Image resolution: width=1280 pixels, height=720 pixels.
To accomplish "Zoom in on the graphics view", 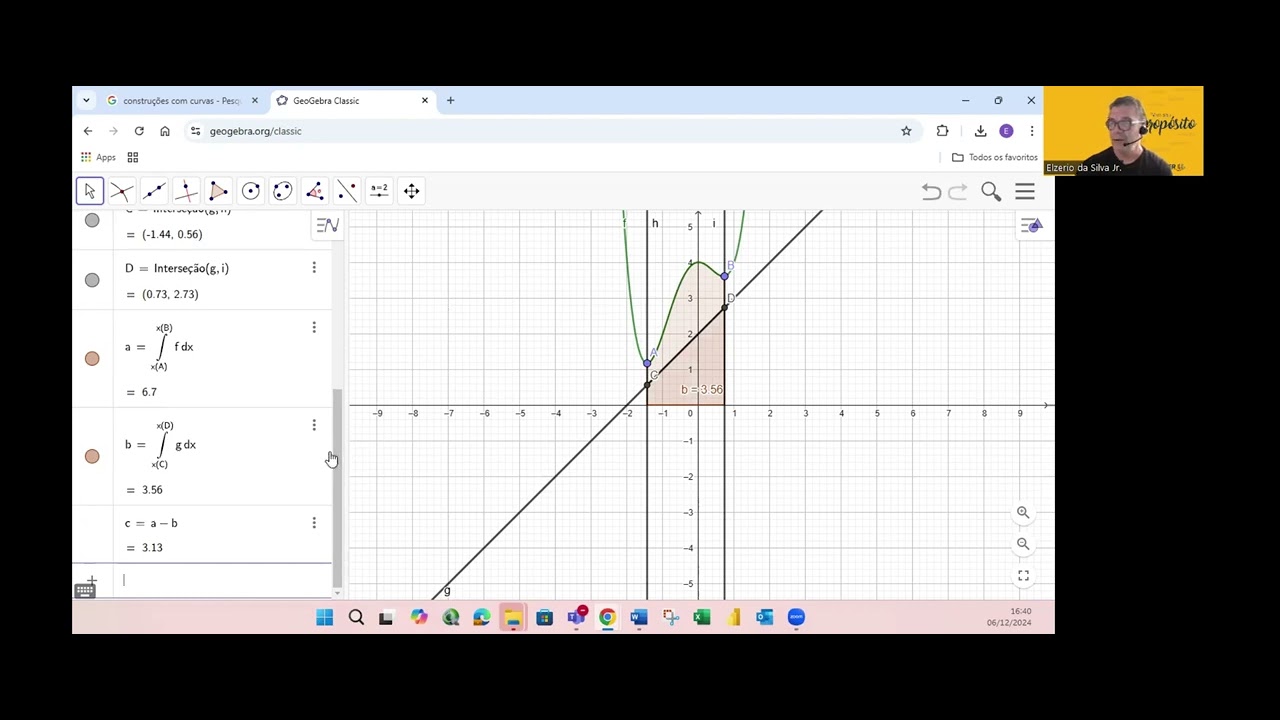I will [1023, 512].
